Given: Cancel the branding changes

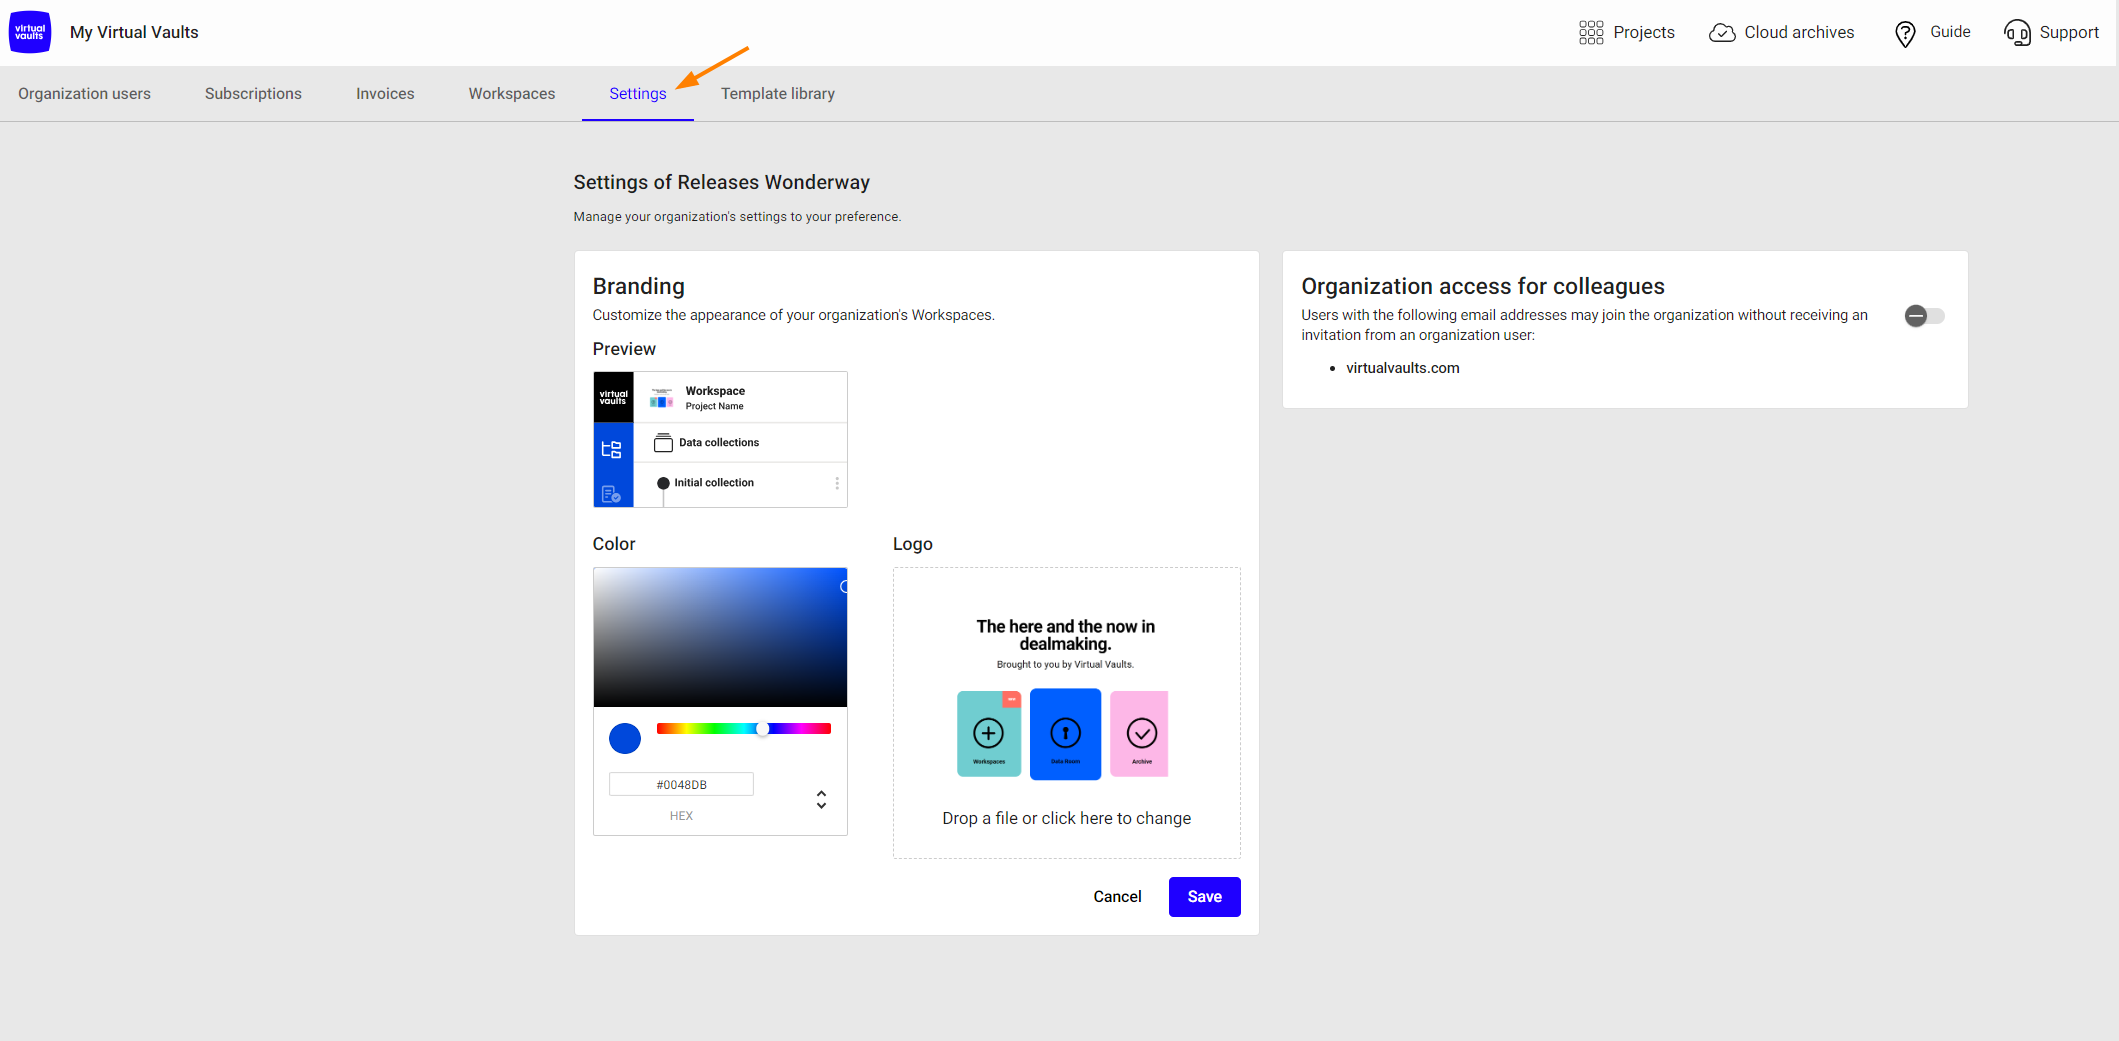Looking at the screenshot, I should [1117, 897].
